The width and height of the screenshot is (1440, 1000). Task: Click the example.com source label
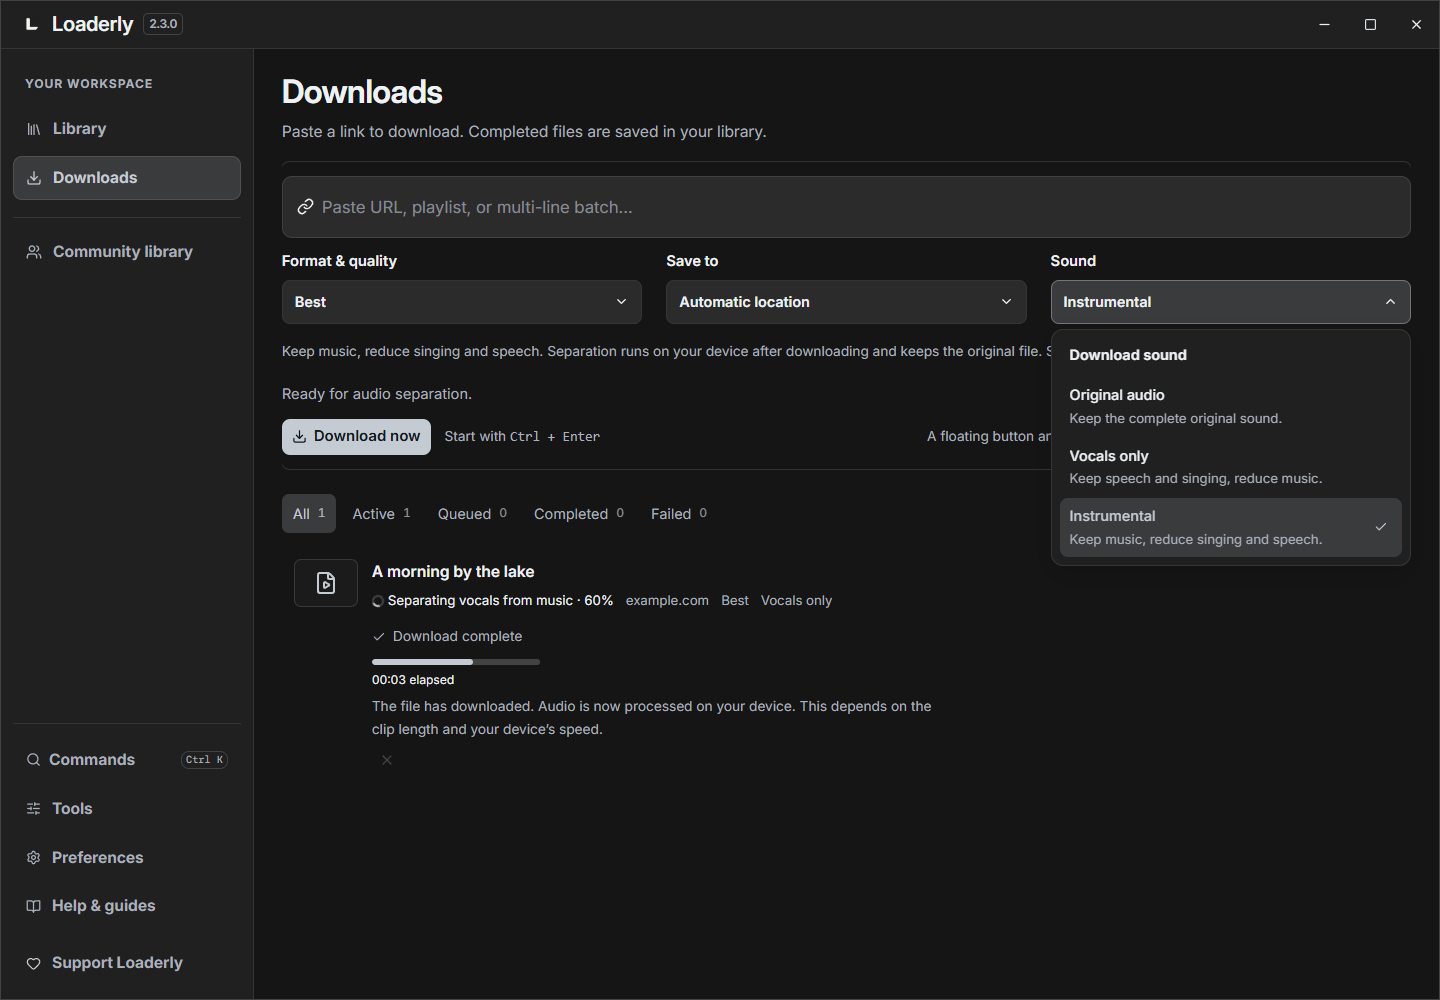(x=667, y=601)
